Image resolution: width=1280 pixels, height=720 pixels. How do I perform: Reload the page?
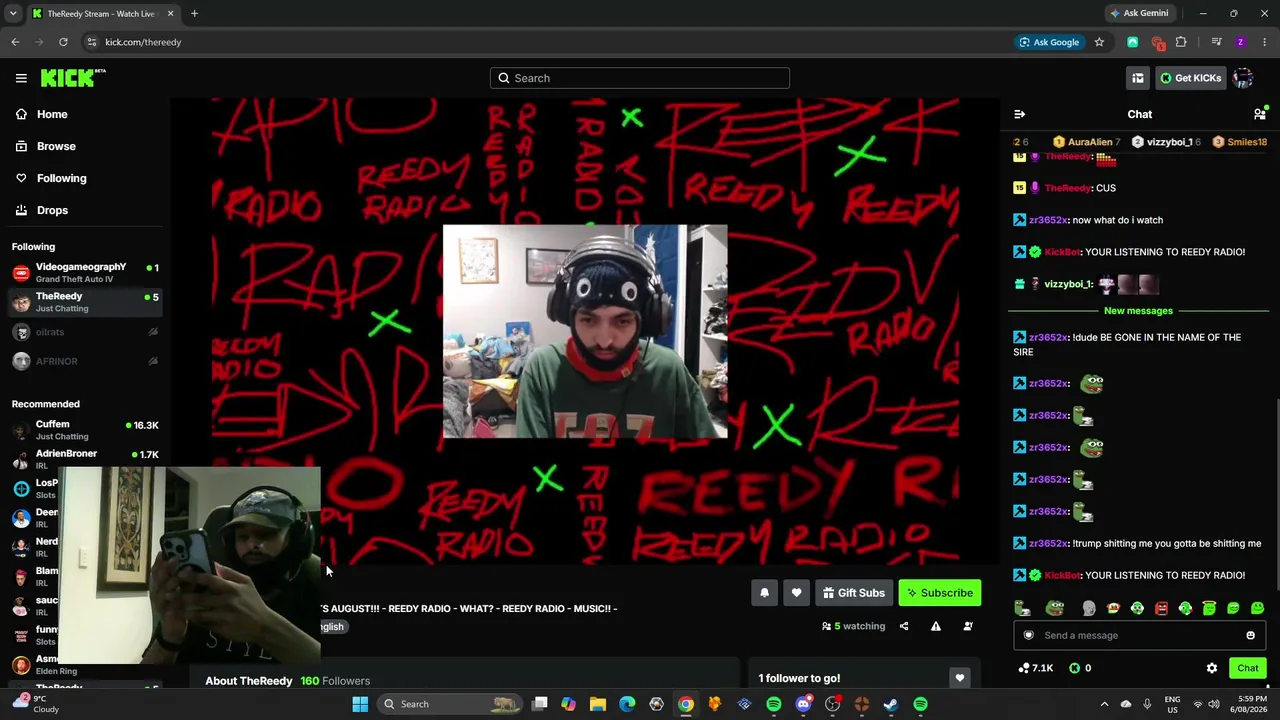[63, 42]
